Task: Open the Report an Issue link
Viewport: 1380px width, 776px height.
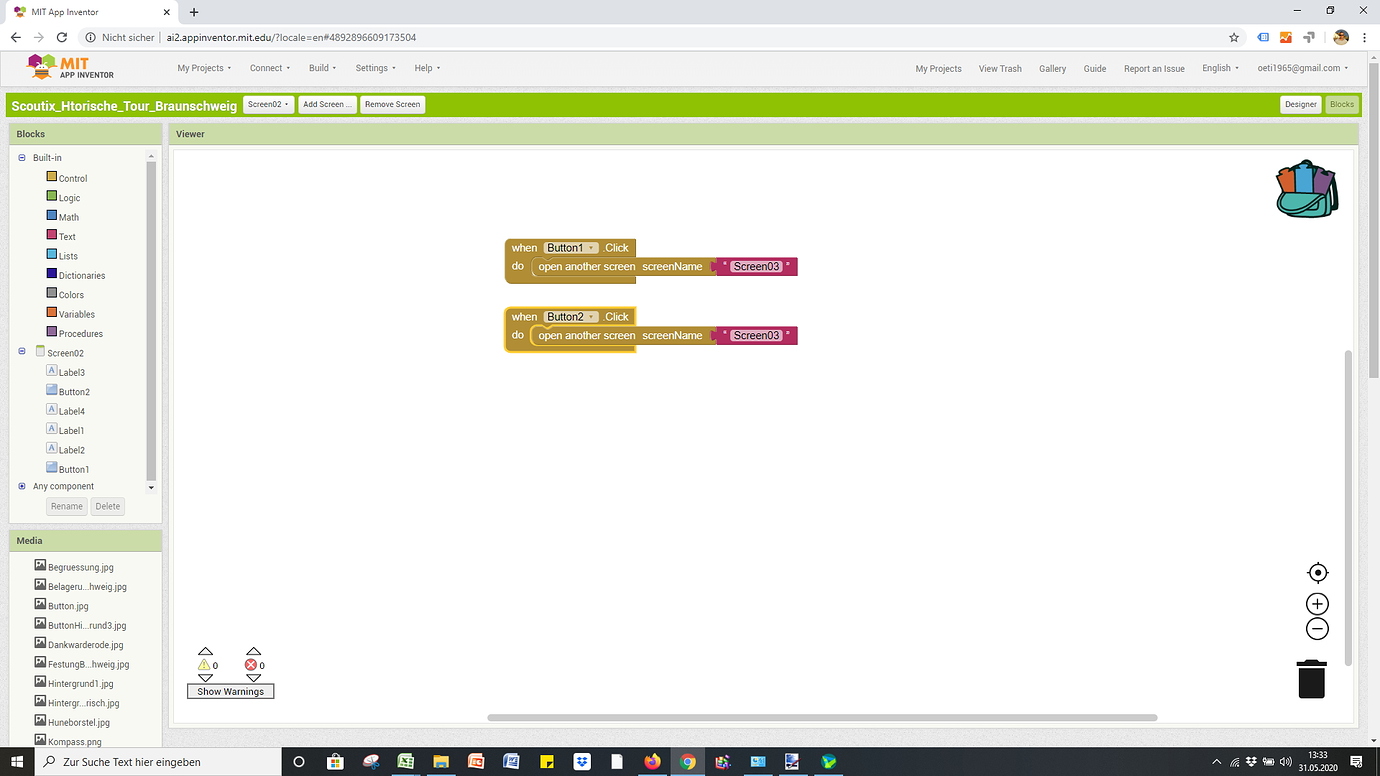Action: 1154,68
